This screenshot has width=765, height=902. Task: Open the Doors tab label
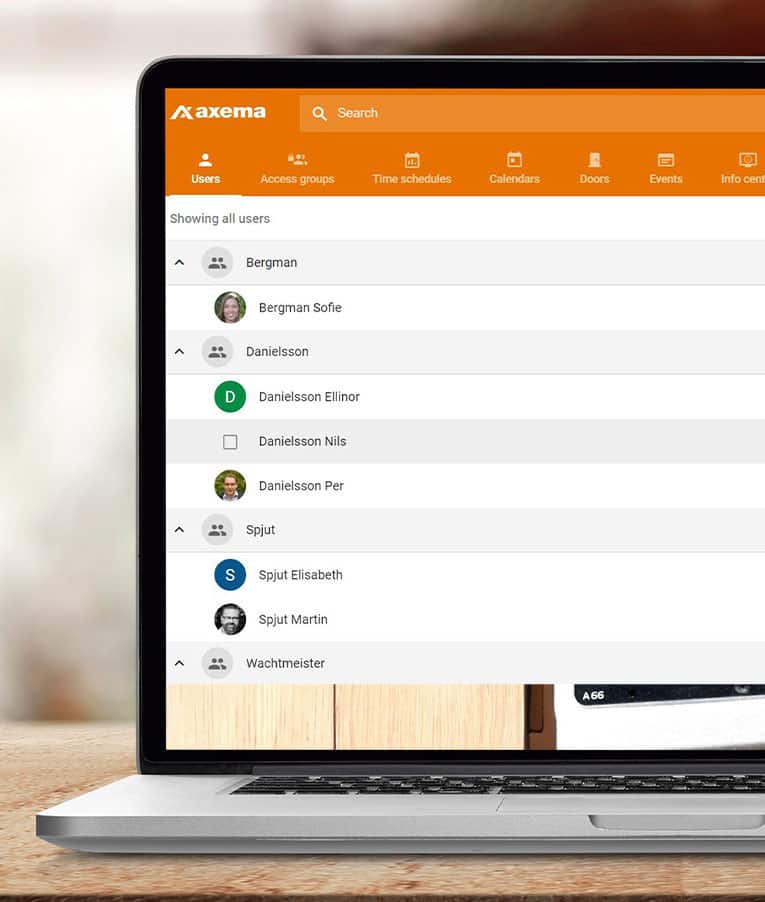[x=594, y=179]
